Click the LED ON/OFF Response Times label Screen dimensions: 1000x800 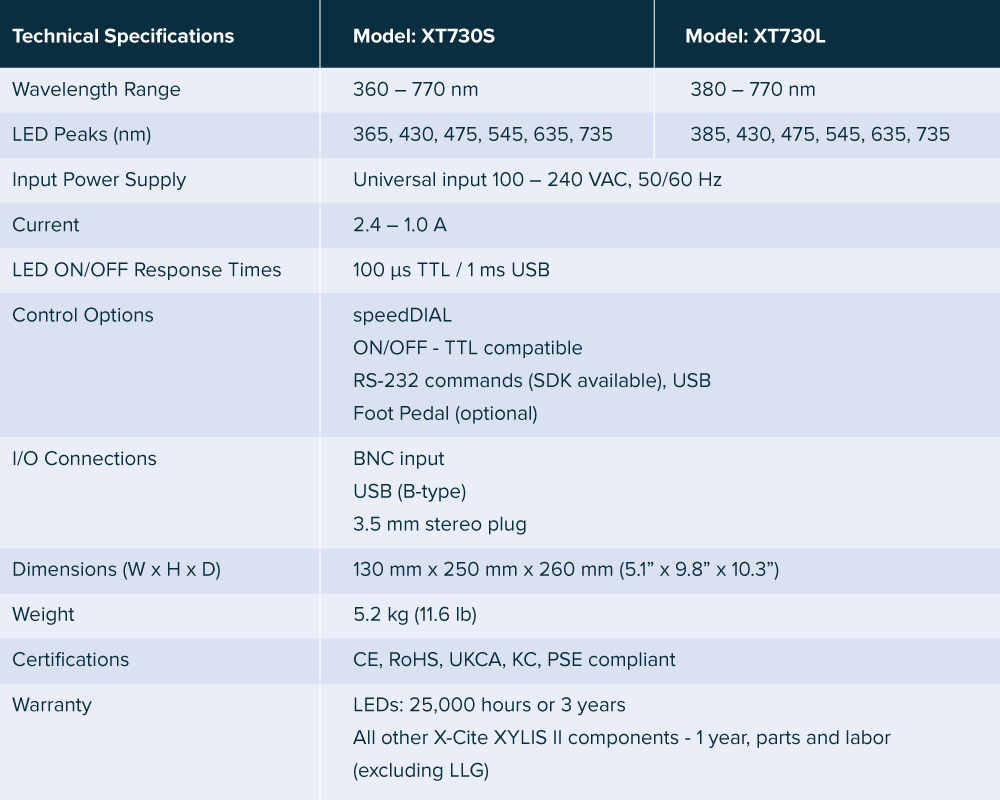pos(147,270)
